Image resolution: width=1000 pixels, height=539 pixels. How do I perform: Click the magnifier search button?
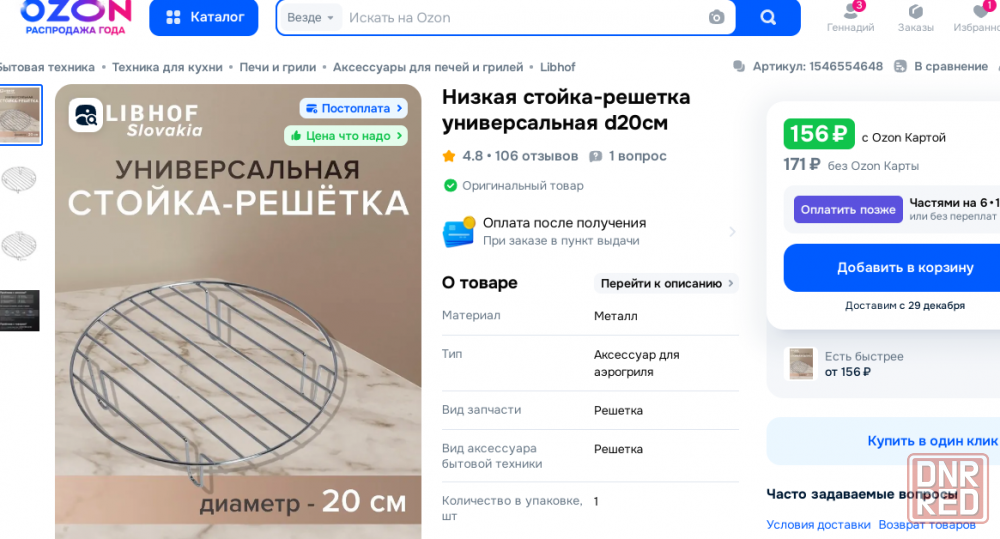tap(768, 17)
